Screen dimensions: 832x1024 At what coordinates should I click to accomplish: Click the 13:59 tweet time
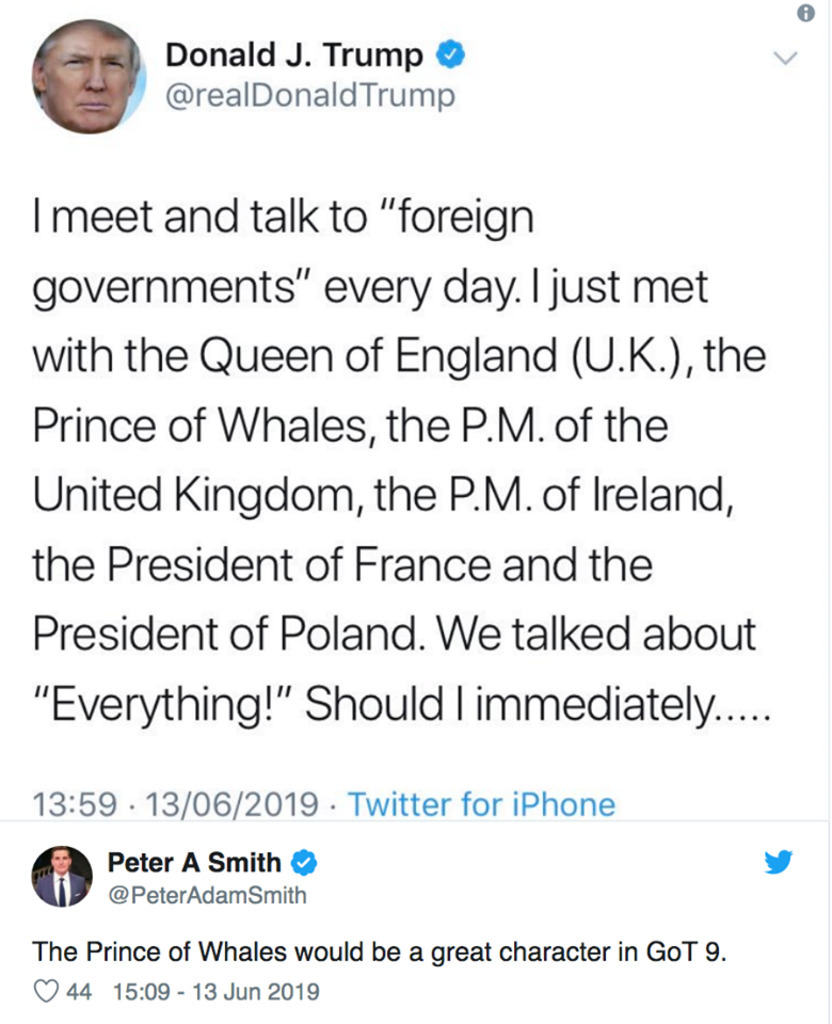click(75, 803)
